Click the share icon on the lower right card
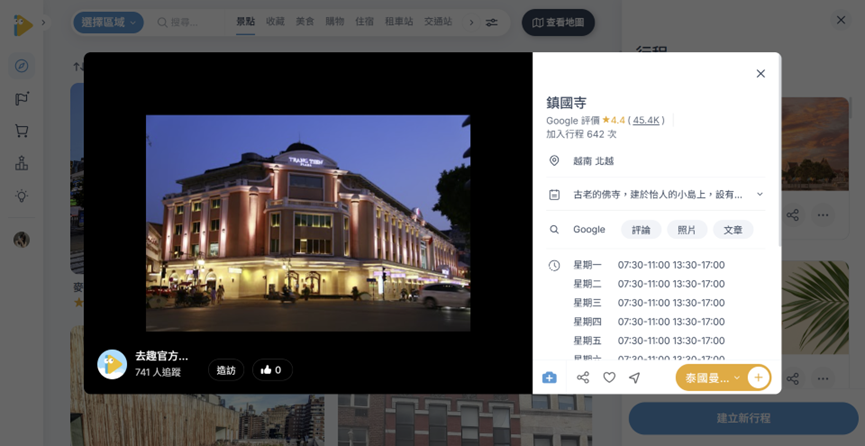Image resolution: width=865 pixels, height=446 pixels. [x=793, y=379]
